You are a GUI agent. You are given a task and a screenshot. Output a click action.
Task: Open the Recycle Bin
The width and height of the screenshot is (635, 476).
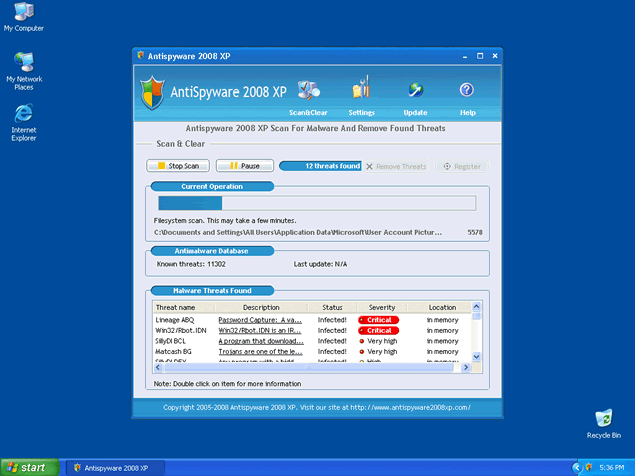click(603, 418)
